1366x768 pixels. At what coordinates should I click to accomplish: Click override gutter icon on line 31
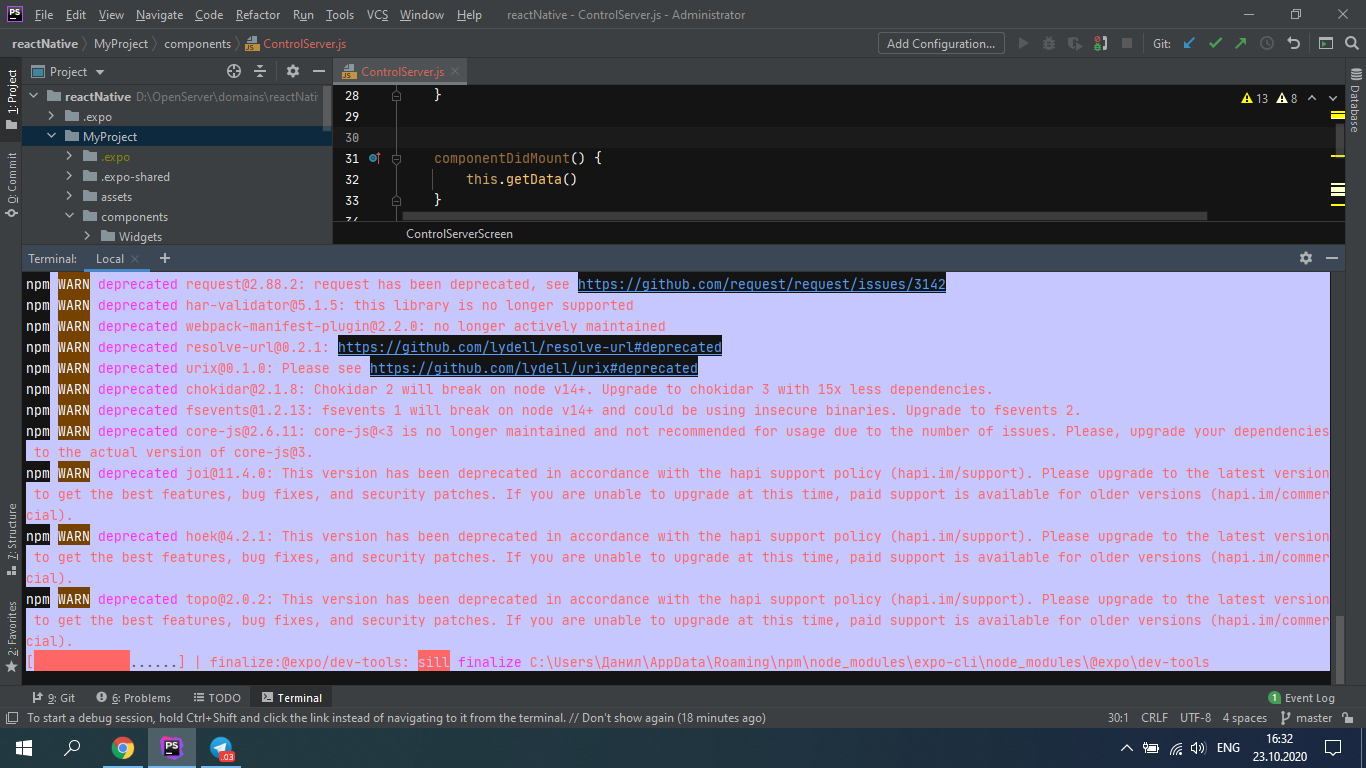pyautogui.click(x=375, y=158)
